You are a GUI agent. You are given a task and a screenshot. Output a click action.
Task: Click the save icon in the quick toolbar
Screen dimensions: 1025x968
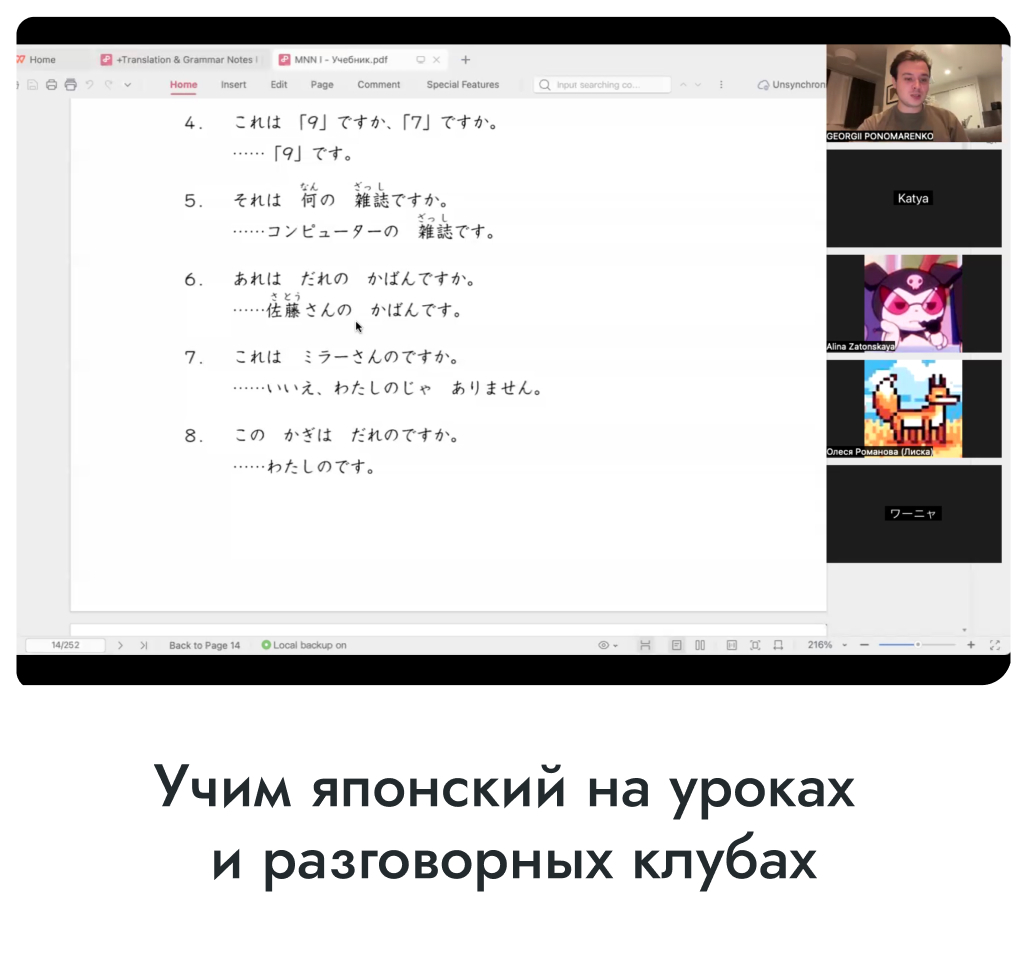tap(32, 84)
